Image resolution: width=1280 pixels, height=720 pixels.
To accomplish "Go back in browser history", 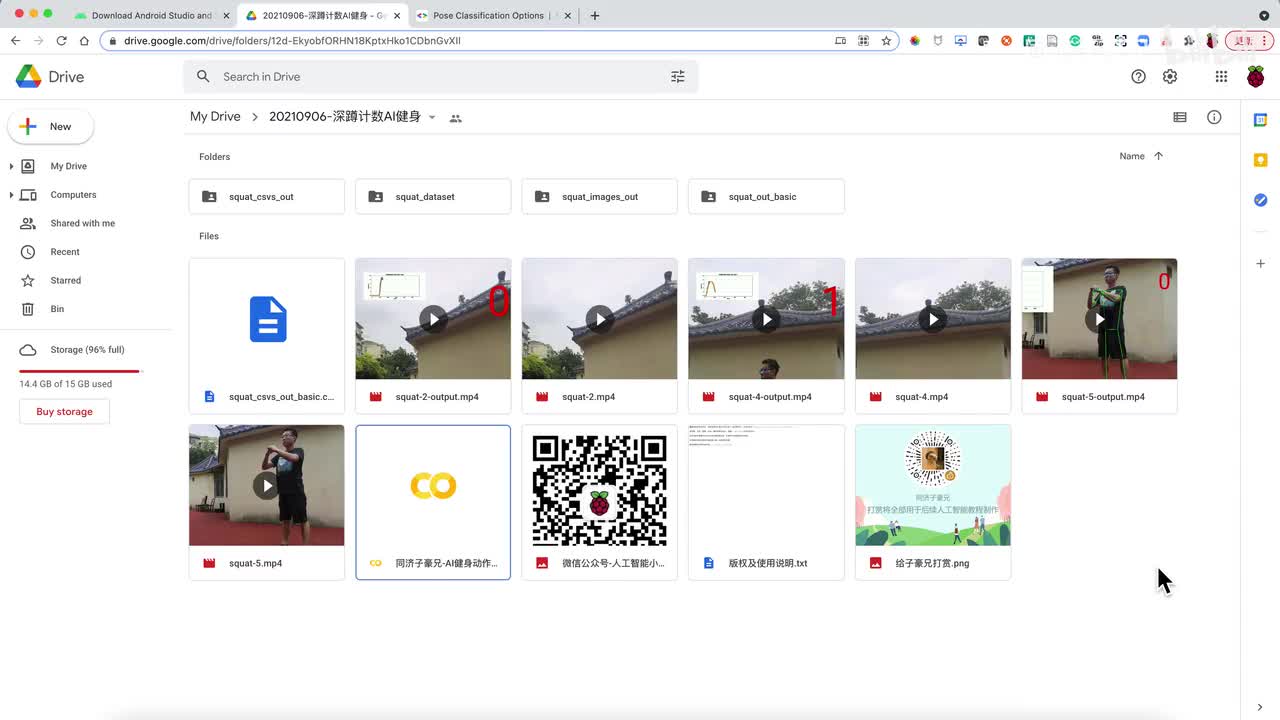I will (15, 41).
